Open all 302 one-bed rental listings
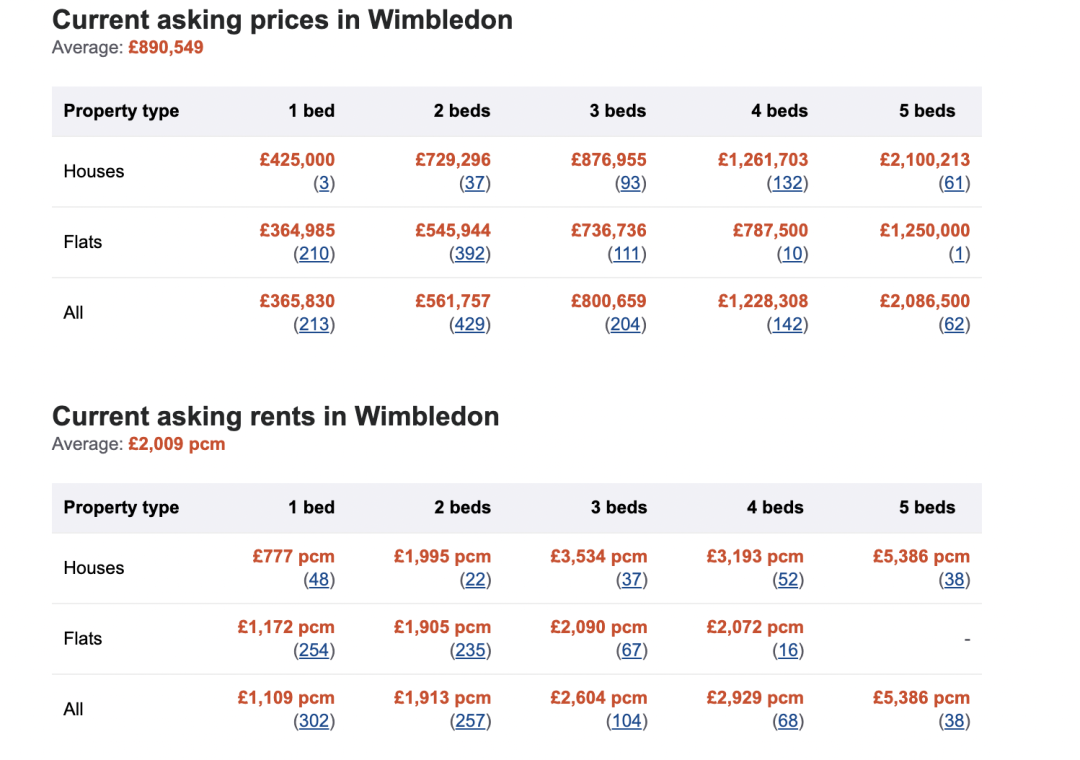 (x=314, y=721)
